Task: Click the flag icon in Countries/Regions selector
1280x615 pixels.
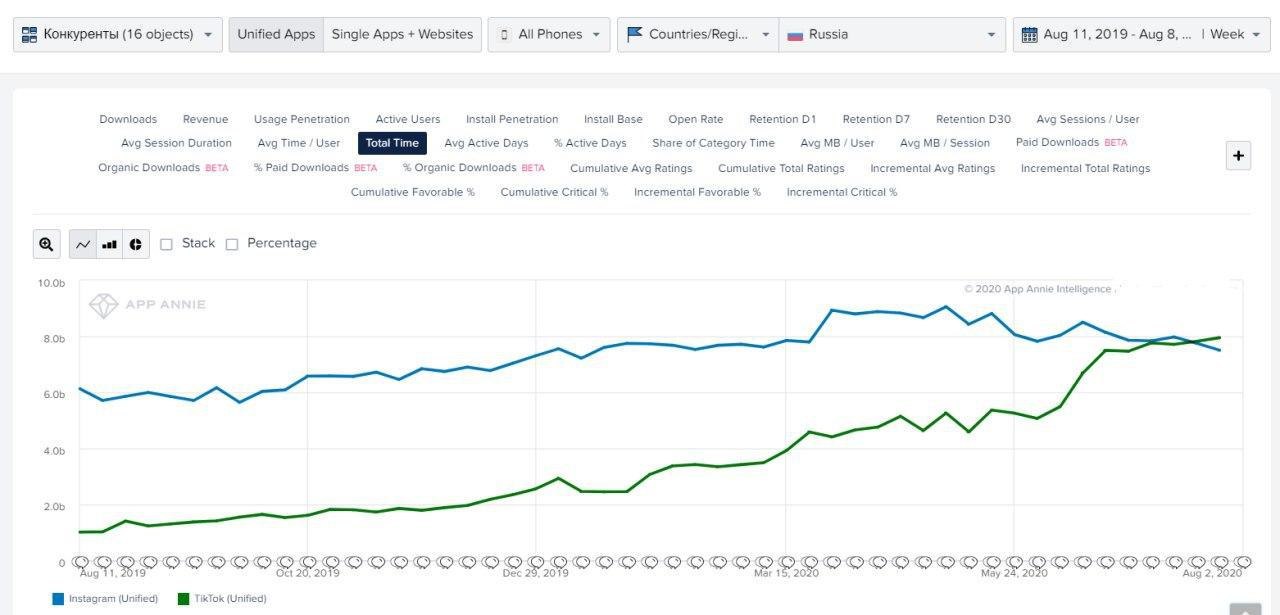Action: pyautogui.click(x=634, y=34)
